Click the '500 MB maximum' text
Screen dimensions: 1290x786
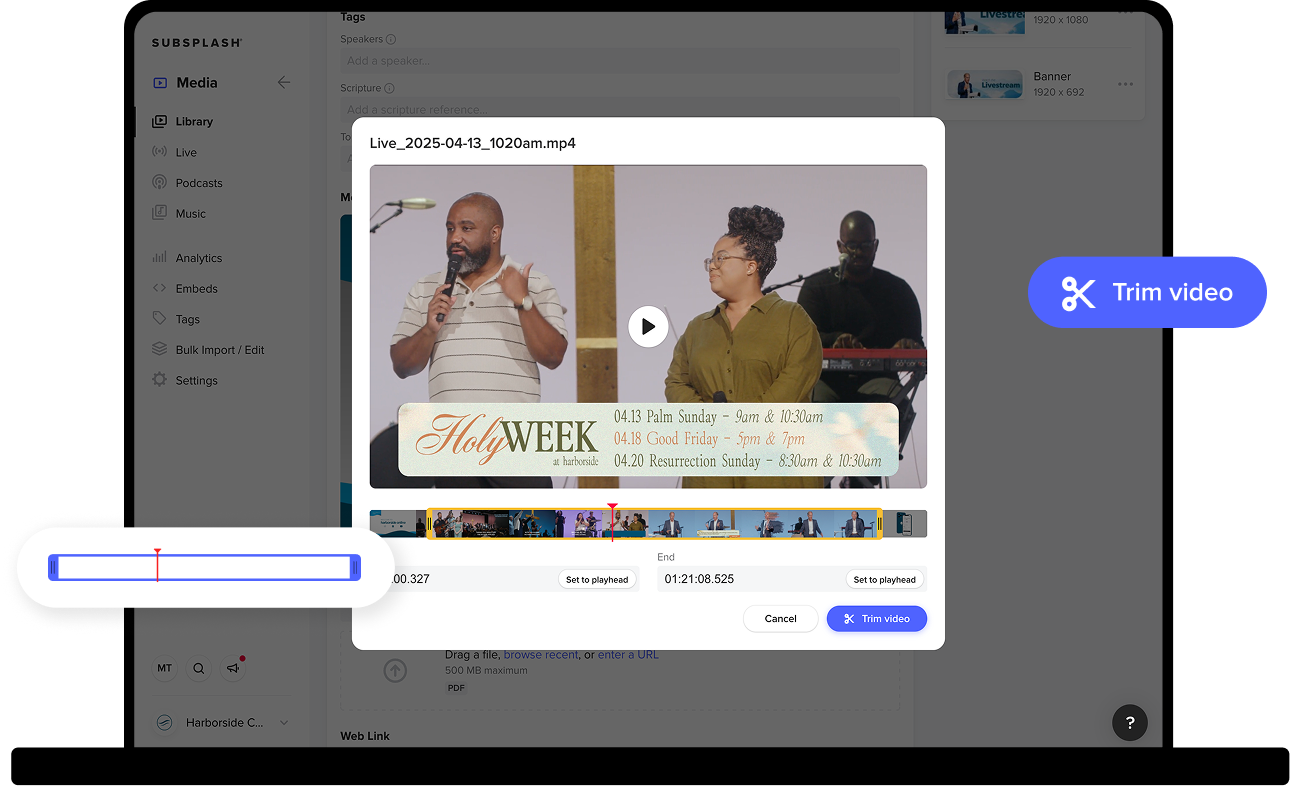tap(486, 670)
